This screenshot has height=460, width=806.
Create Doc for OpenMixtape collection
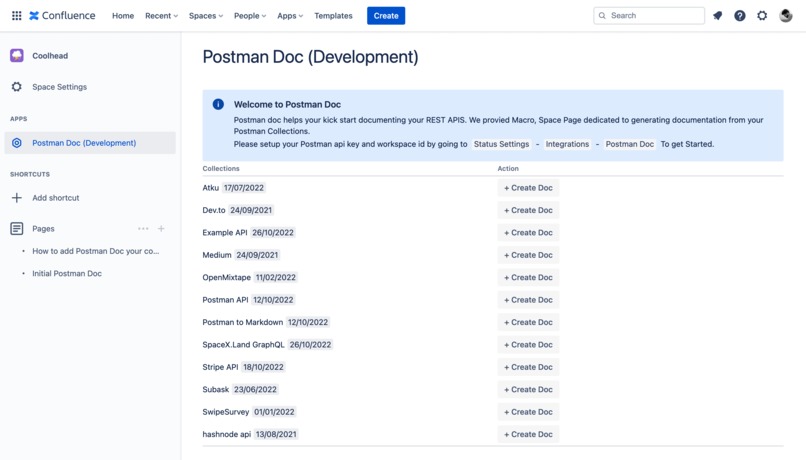click(528, 278)
